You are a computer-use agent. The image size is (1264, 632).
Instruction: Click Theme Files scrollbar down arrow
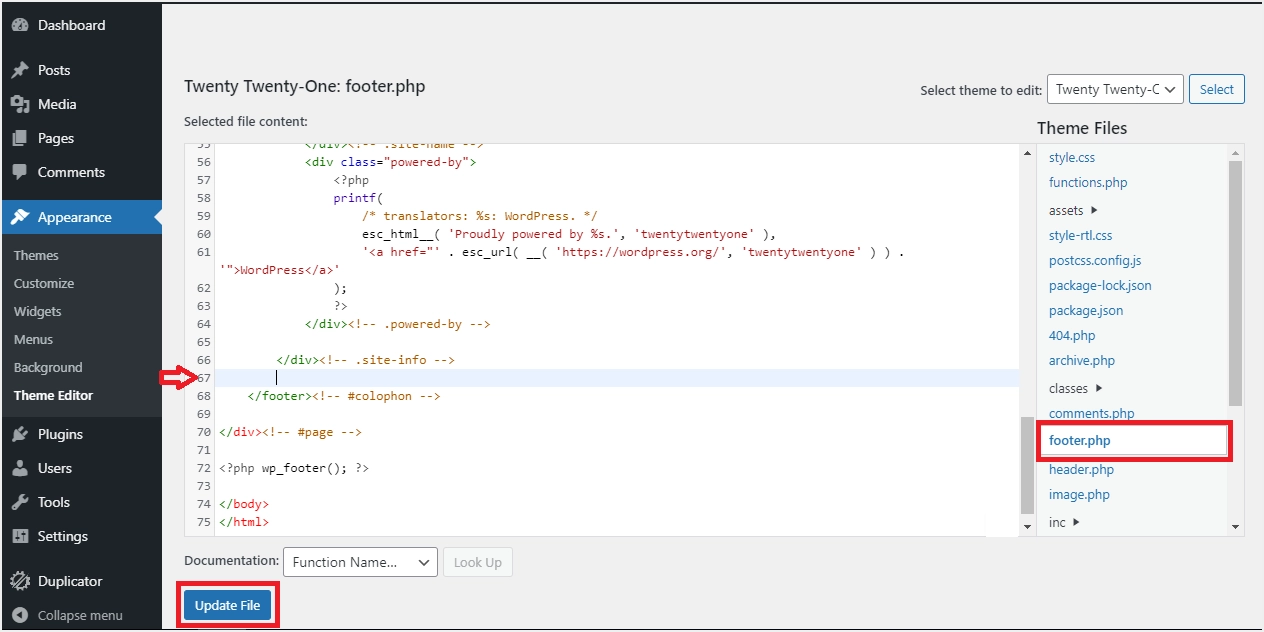pos(1235,526)
